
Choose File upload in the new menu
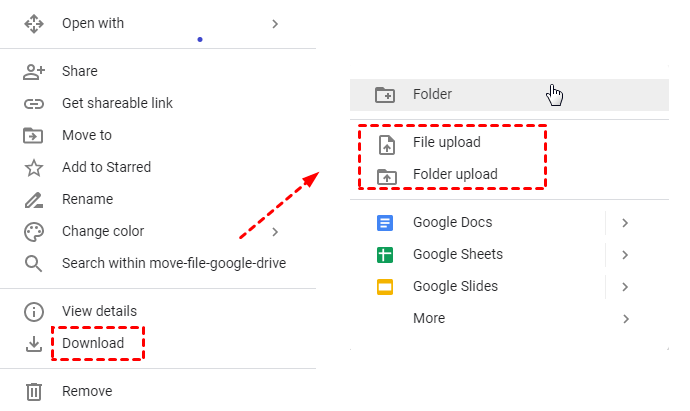point(446,143)
